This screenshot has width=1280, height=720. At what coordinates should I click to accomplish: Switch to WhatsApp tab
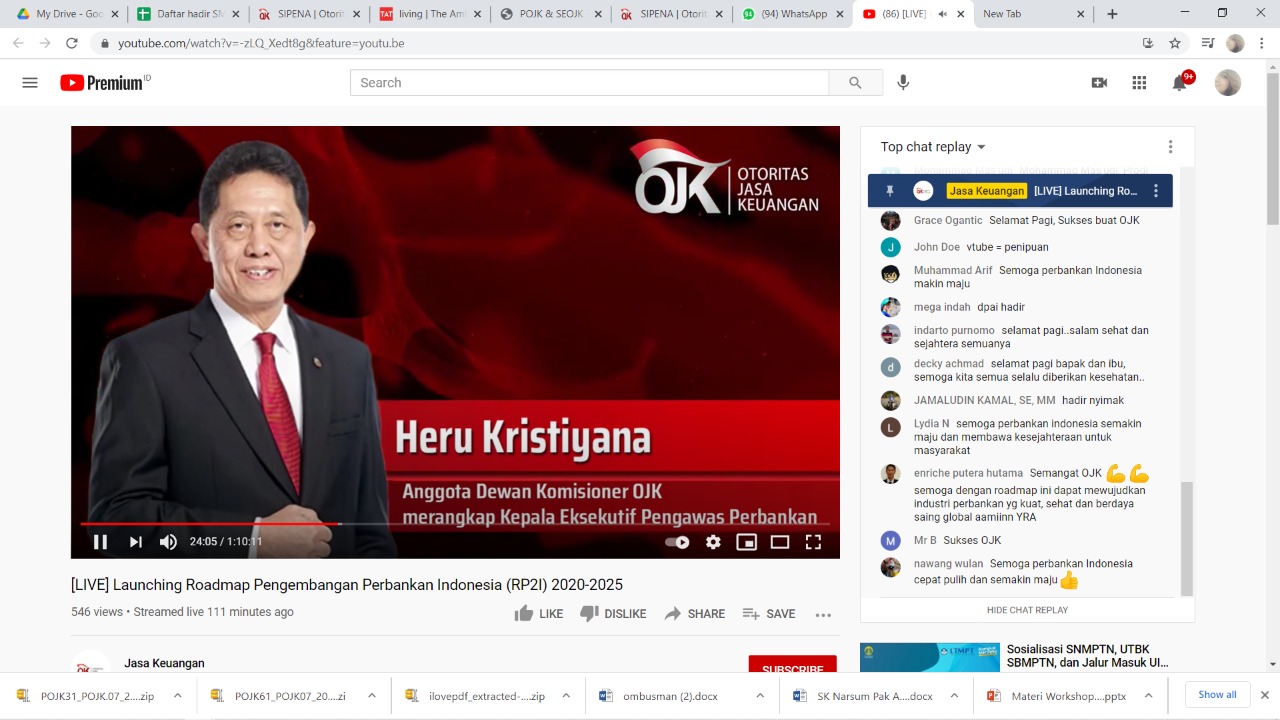click(x=792, y=14)
